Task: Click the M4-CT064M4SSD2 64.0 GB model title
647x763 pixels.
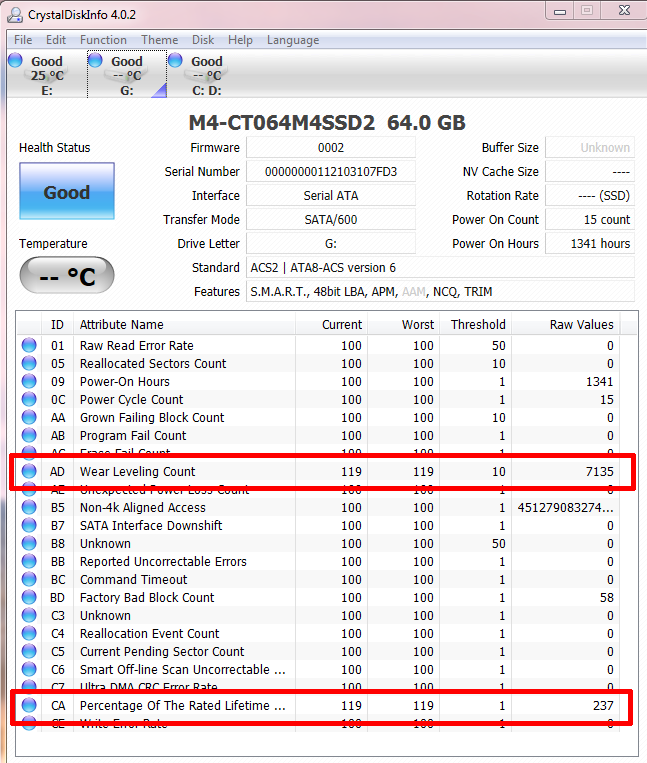Action: (327, 123)
